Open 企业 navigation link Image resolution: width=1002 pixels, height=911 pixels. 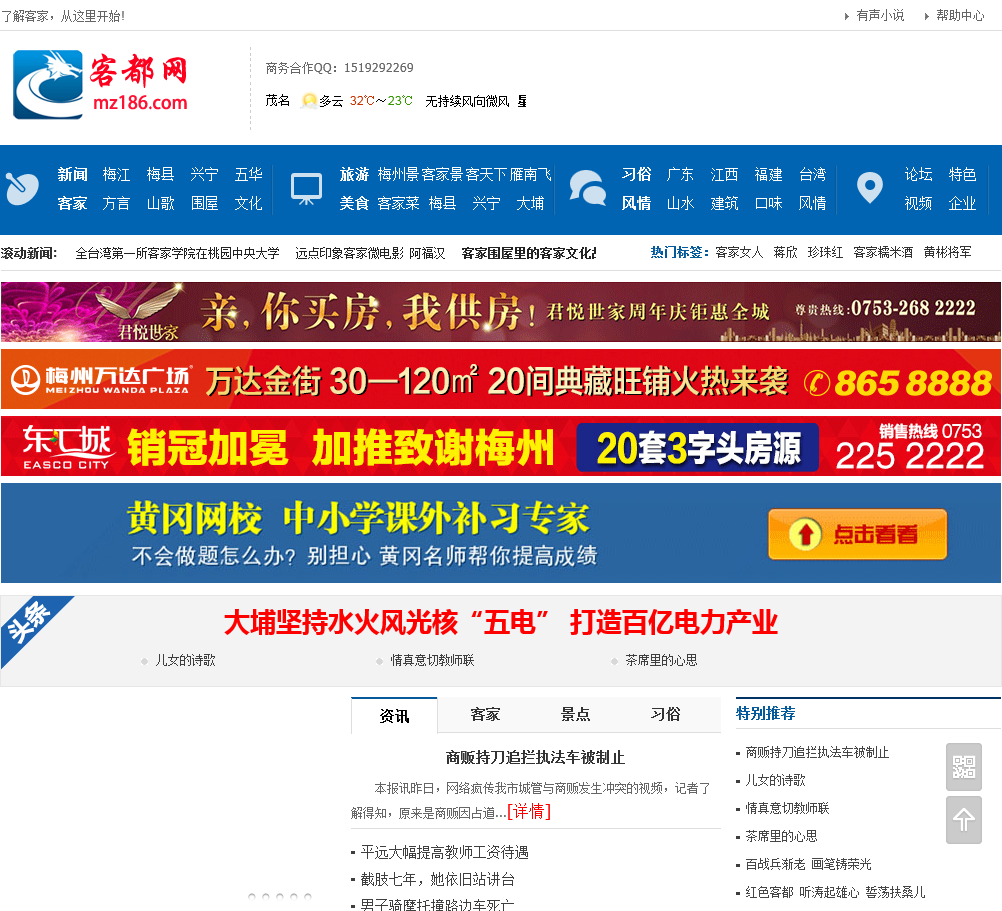962,203
